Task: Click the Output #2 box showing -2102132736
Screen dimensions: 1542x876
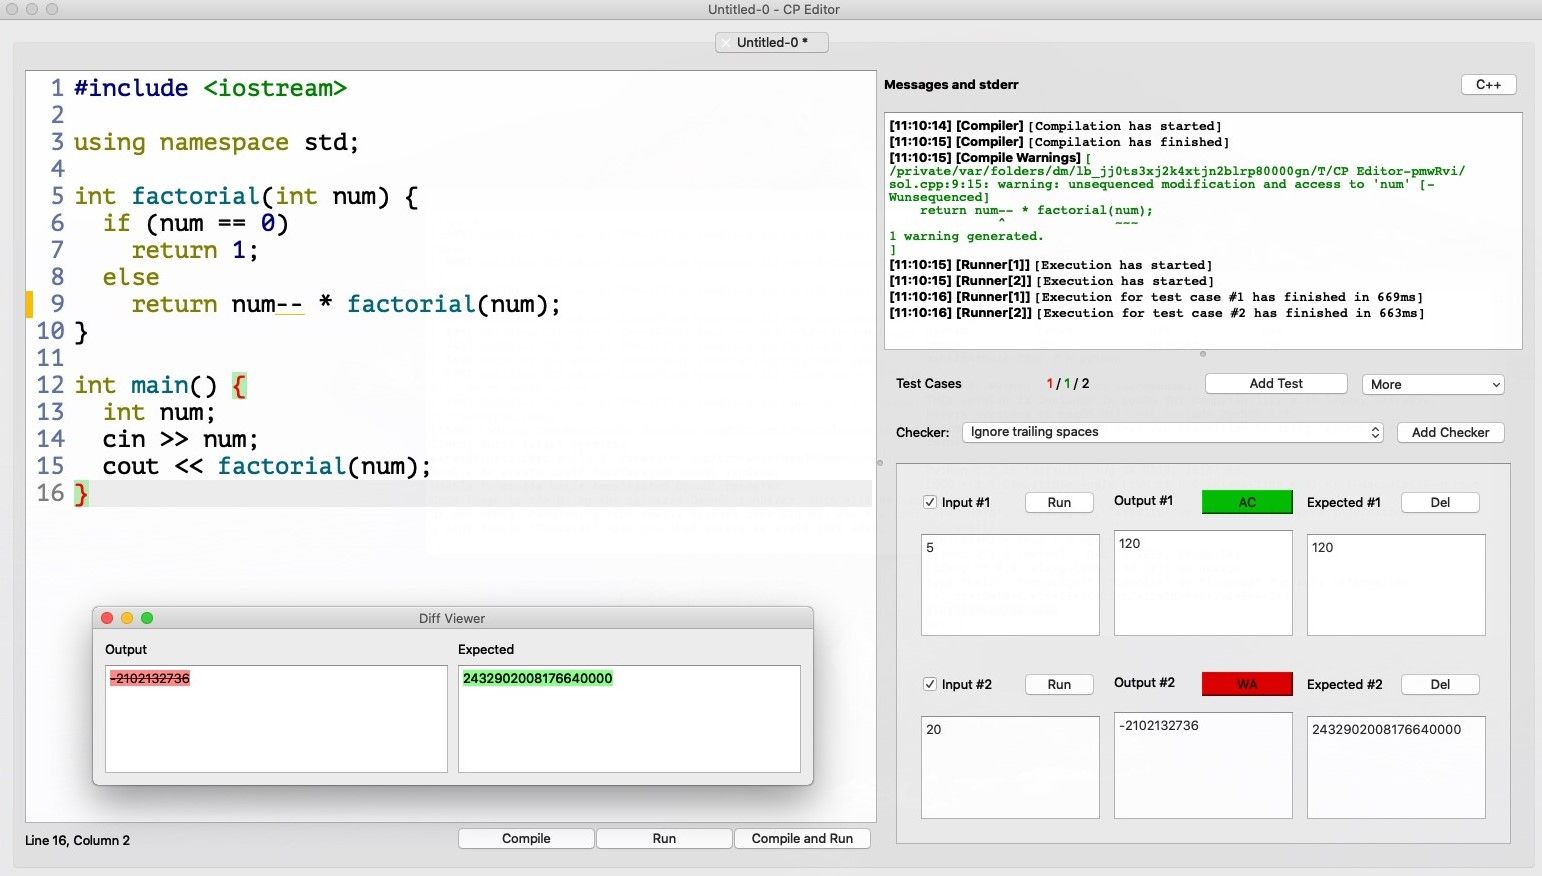Action: tap(1203, 765)
